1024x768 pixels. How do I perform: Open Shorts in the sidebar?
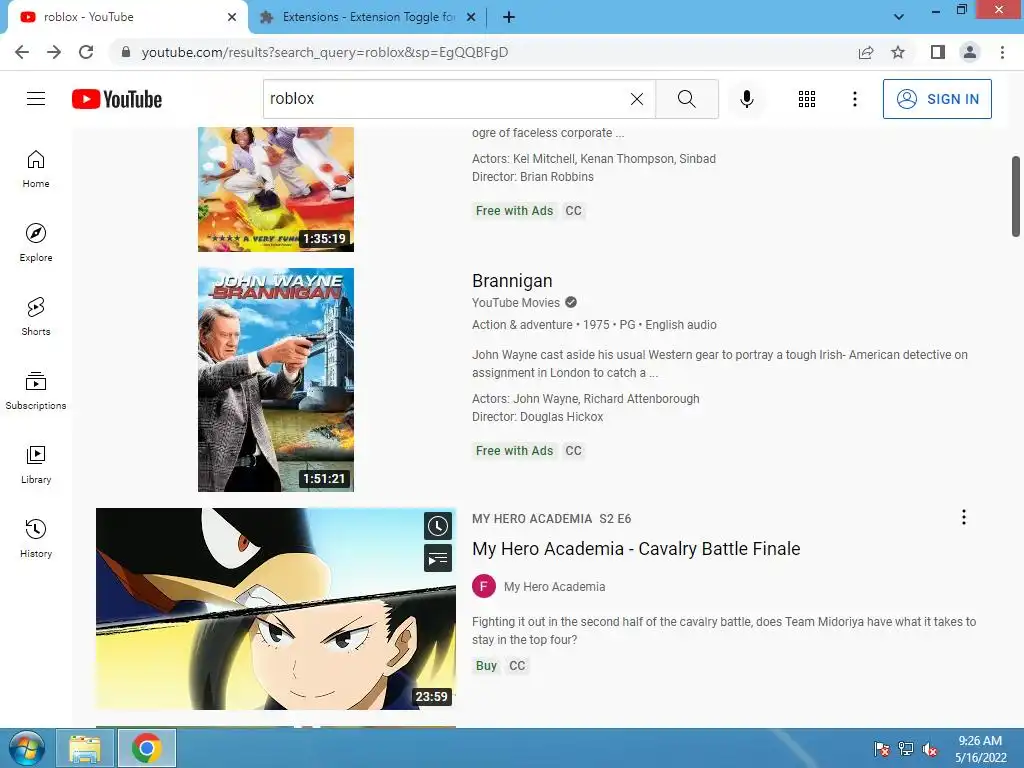(36, 317)
